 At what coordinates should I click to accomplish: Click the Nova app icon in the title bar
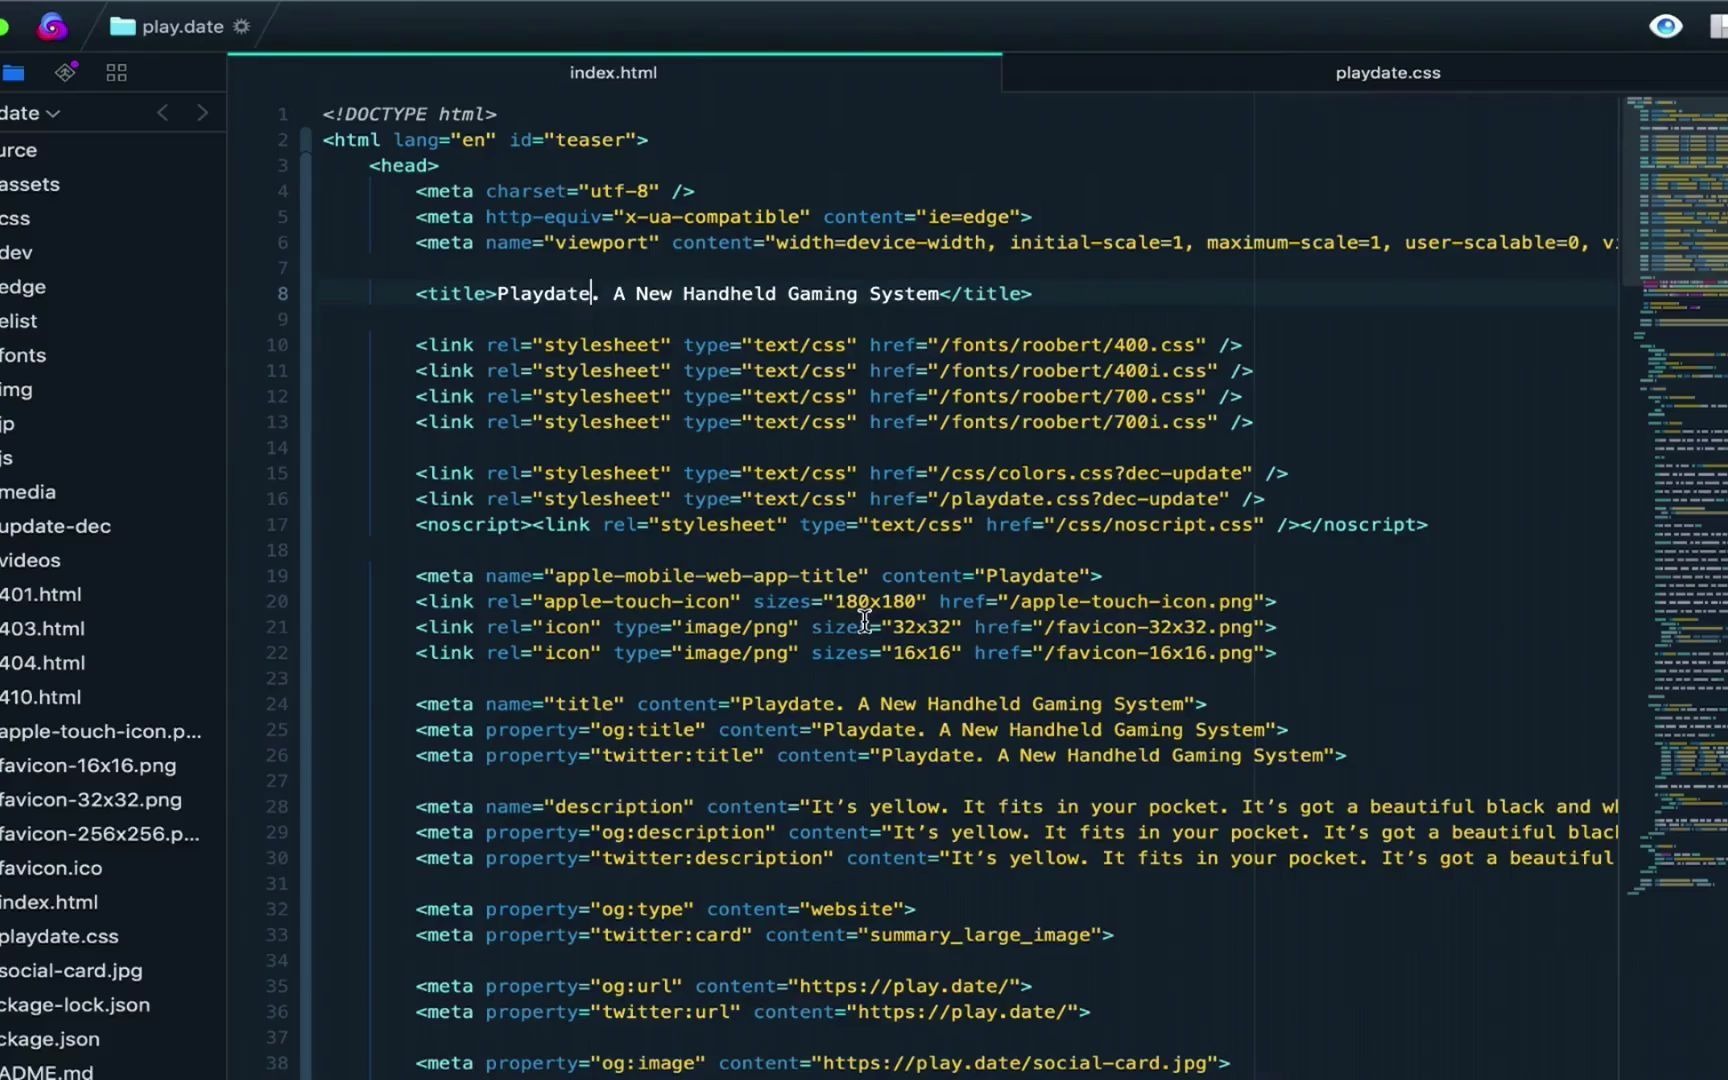(x=51, y=26)
